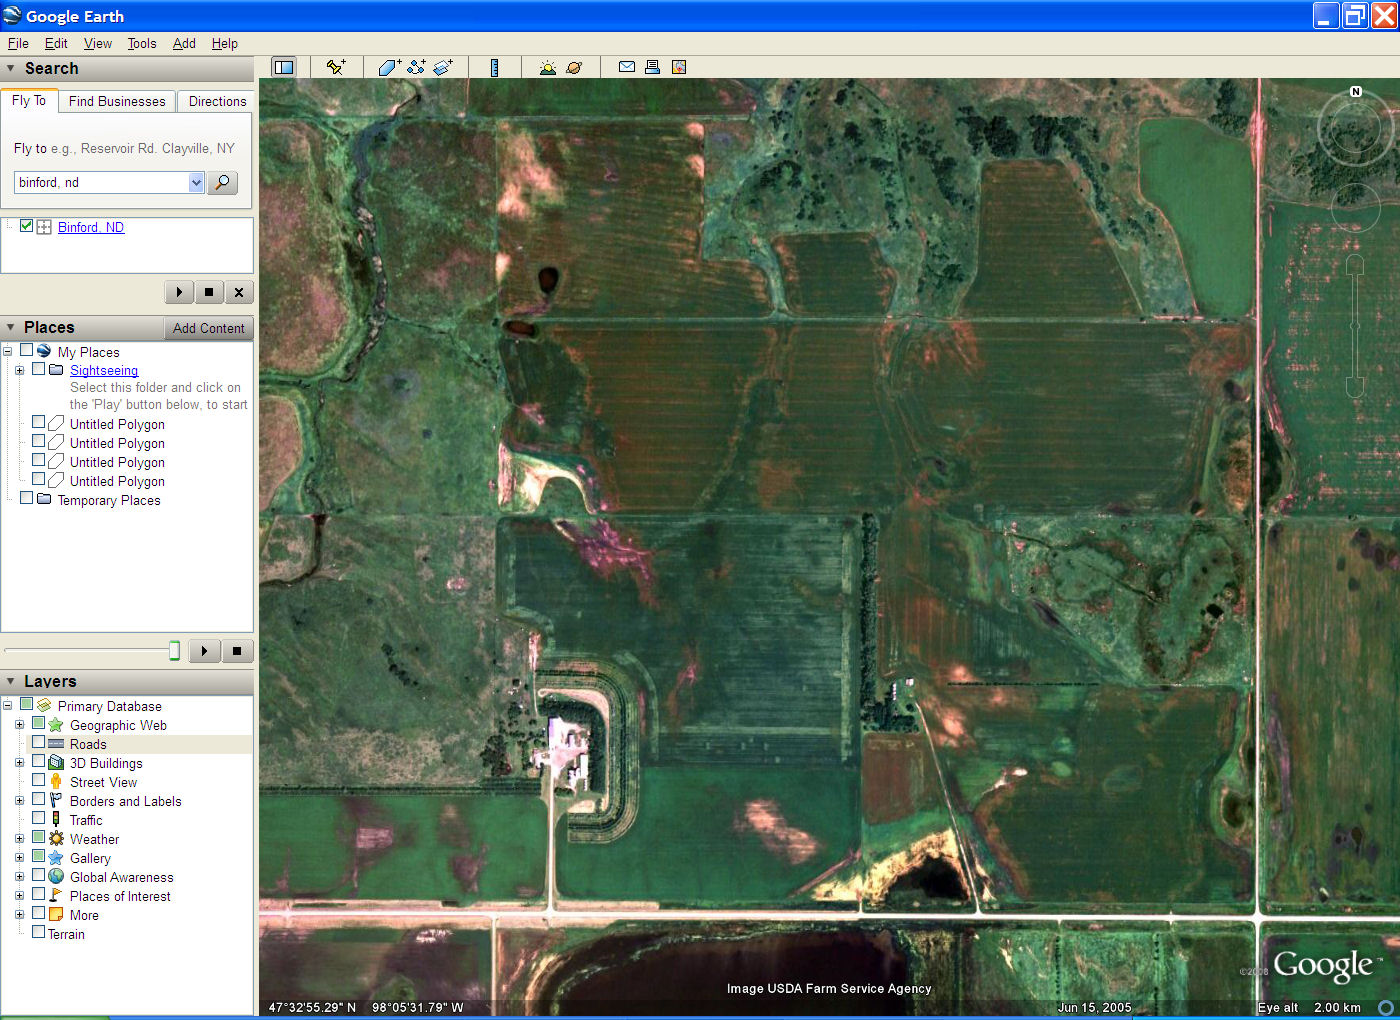Viewport: 1400px width, 1020px height.
Task: Click the Add Content button
Action: (208, 328)
